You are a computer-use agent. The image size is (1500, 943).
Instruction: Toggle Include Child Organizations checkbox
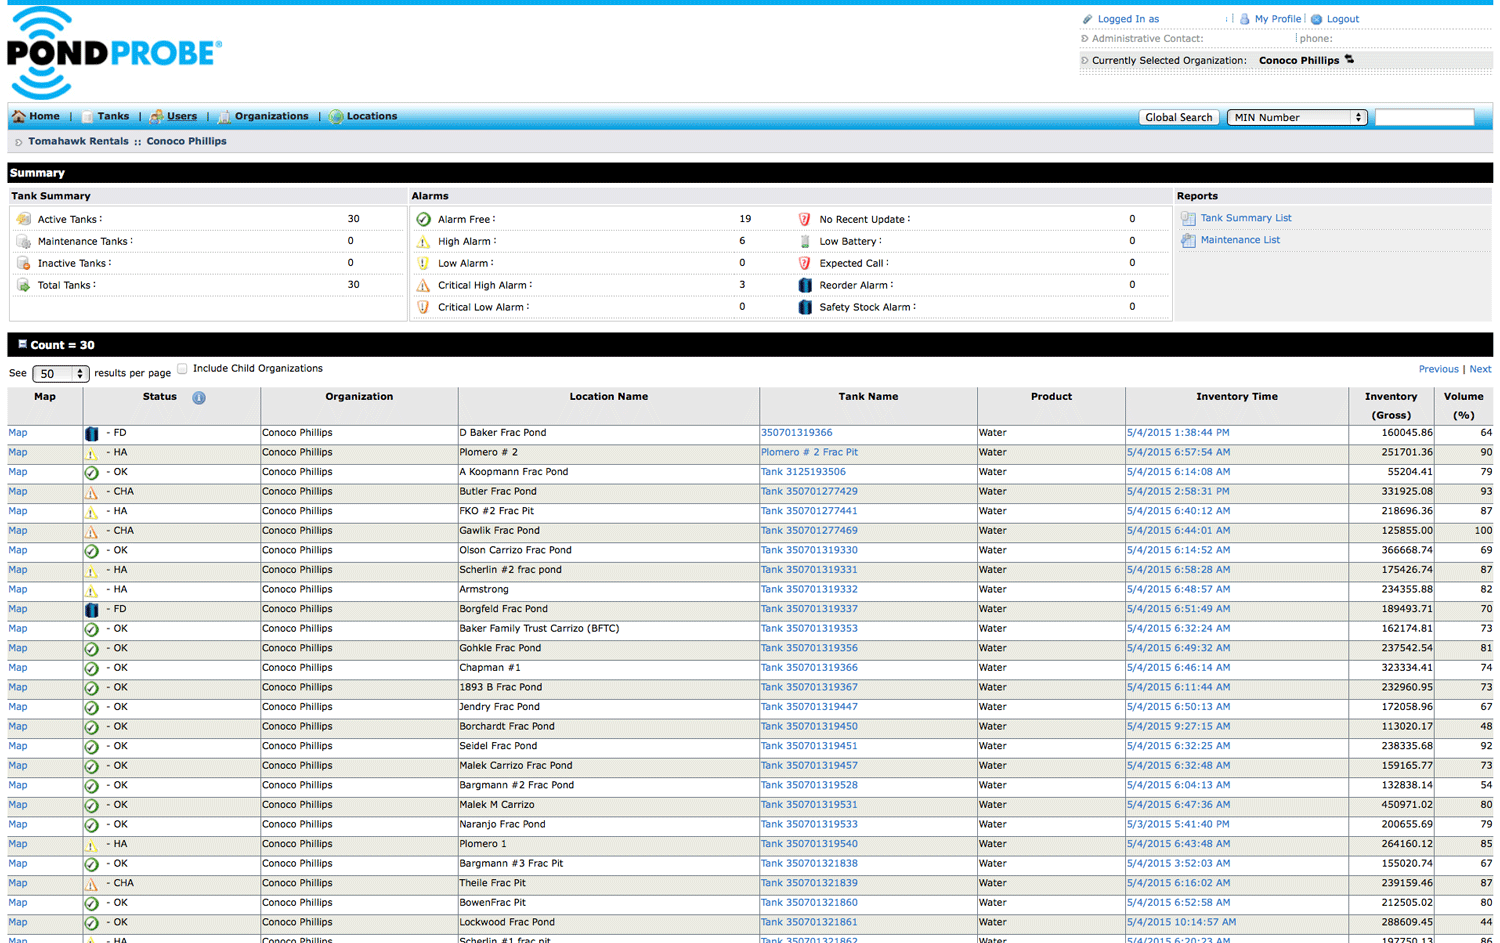tap(182, 369)
